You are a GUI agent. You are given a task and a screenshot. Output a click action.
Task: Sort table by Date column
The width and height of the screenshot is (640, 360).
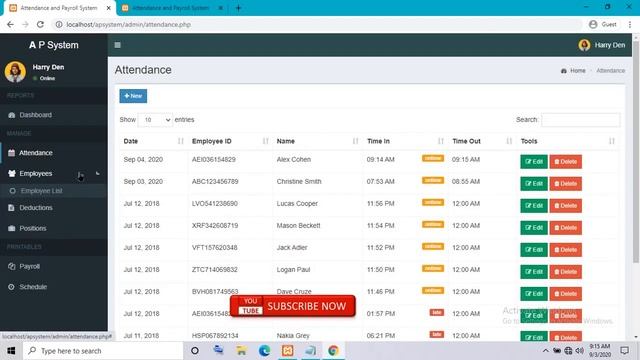pos(153,141)
